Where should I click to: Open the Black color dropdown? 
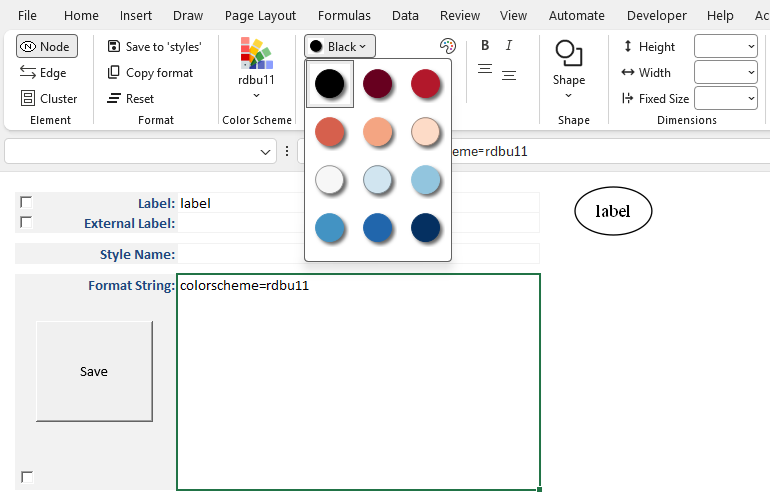340,47
